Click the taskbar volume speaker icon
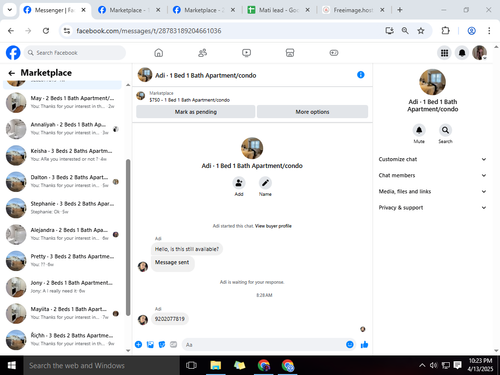 pyautogui.click(x=433, y=365)
